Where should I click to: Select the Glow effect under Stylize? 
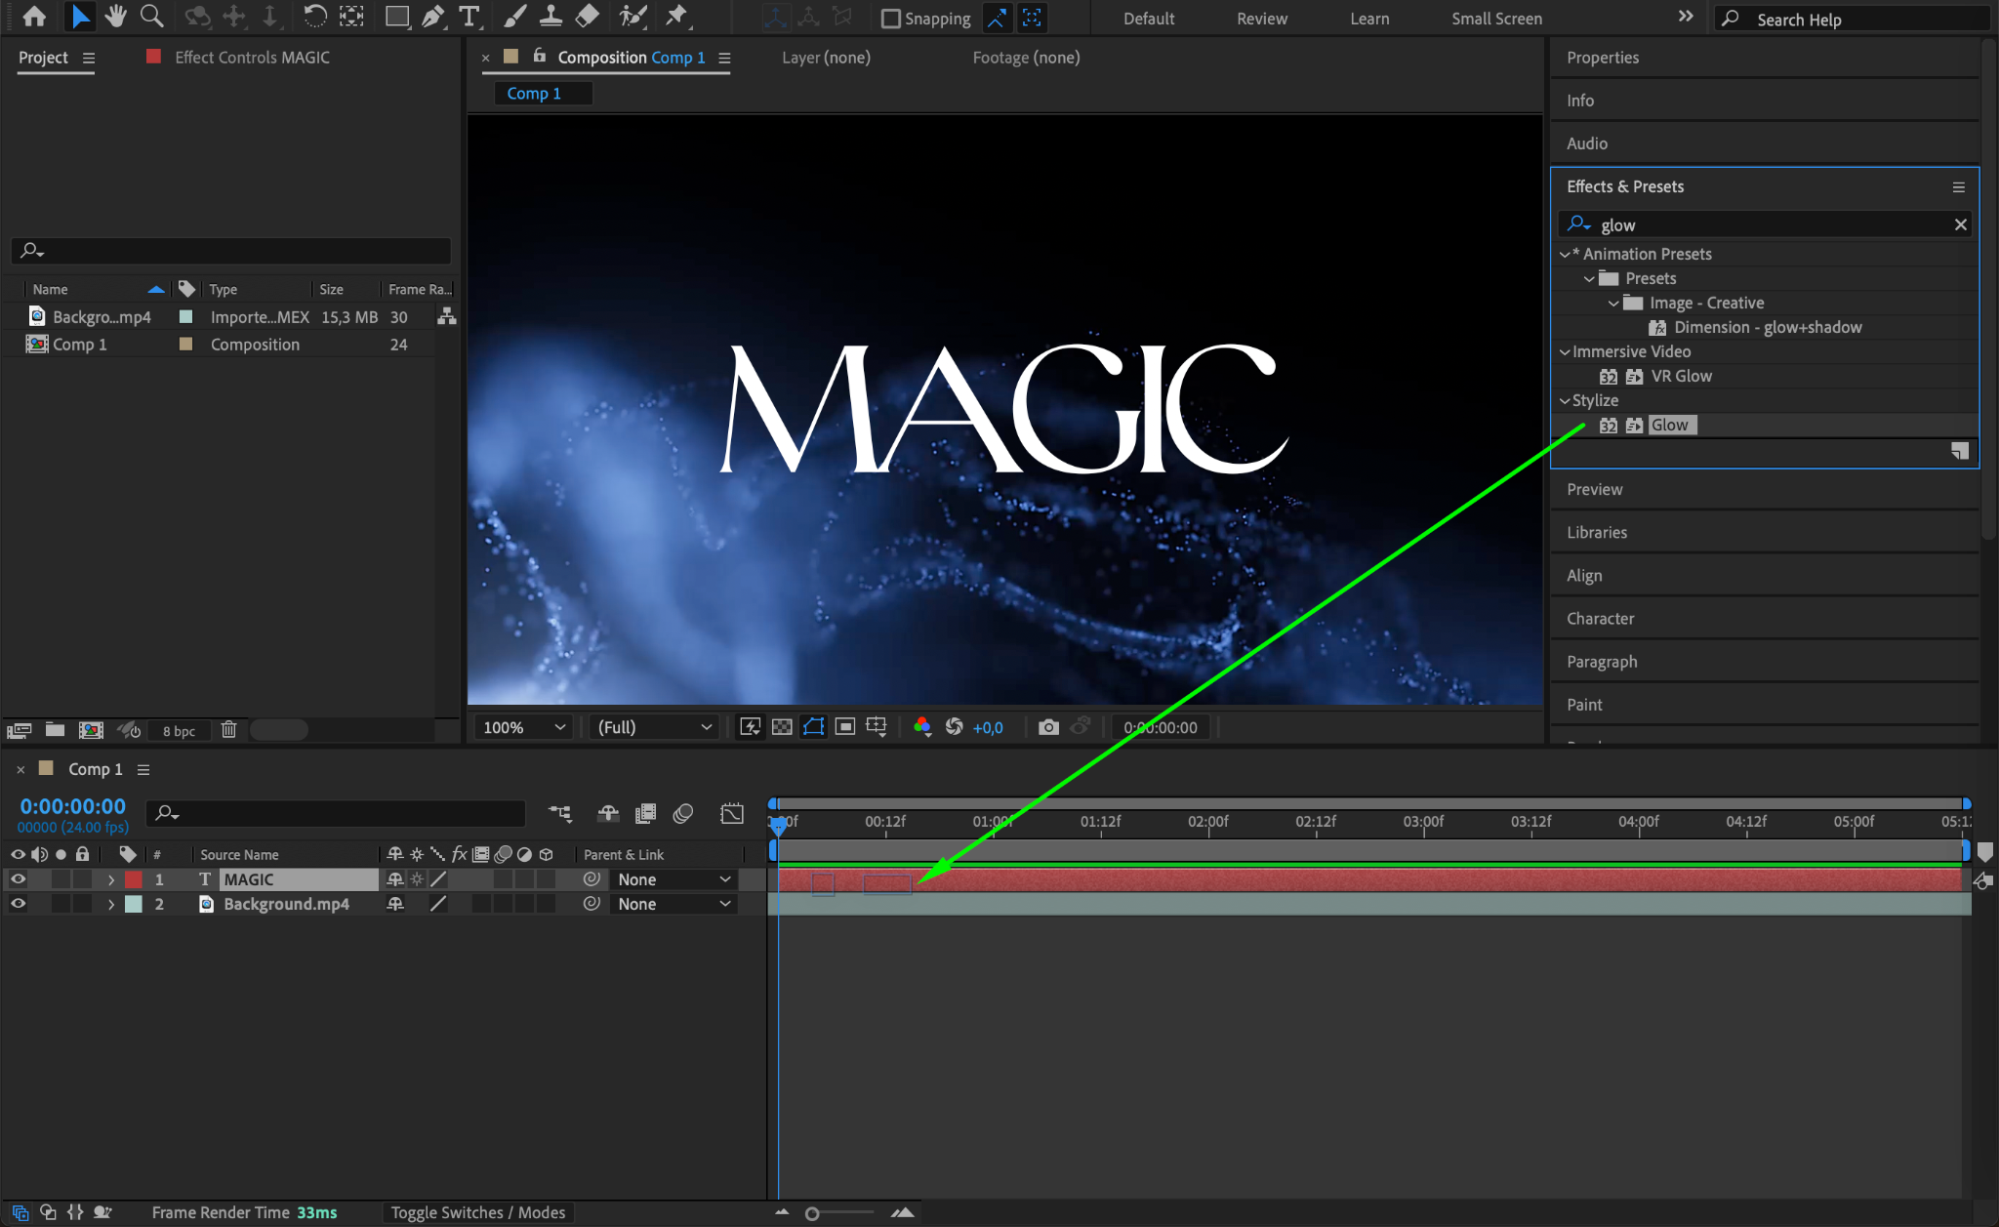[1669, 425]
